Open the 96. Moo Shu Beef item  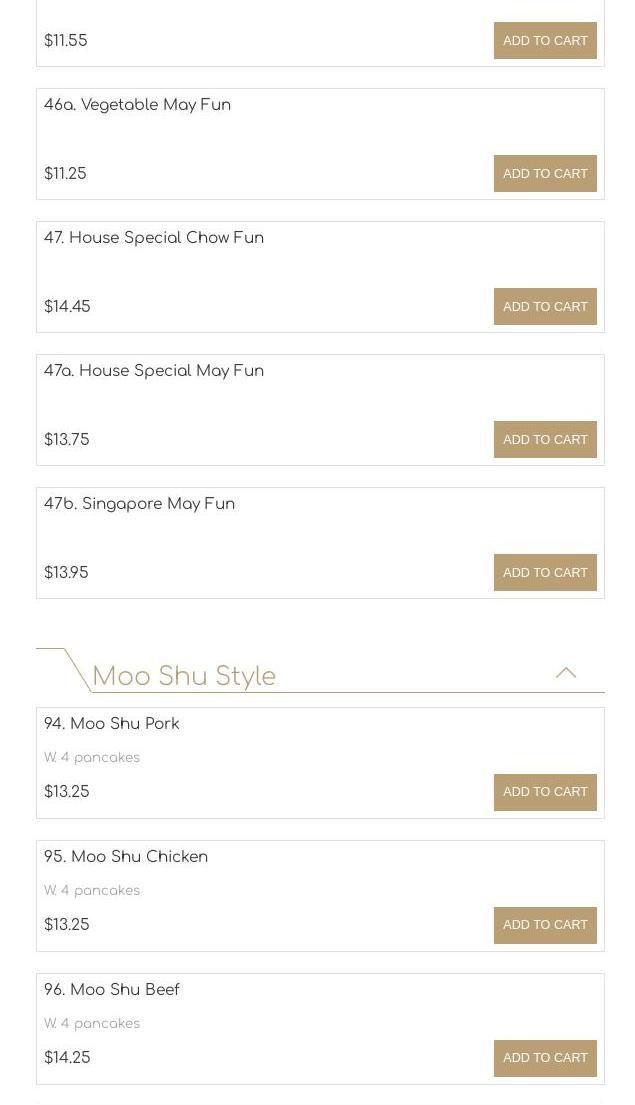point(112,990)
